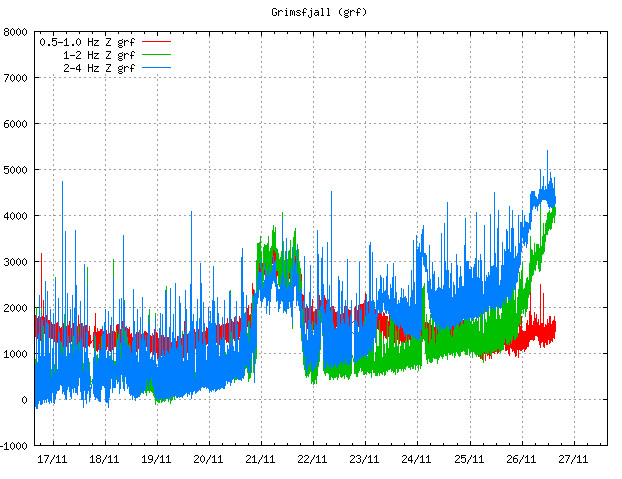Click the 17/11 date axis label
The image size is (622, 479).
click(x=52, y=459)
